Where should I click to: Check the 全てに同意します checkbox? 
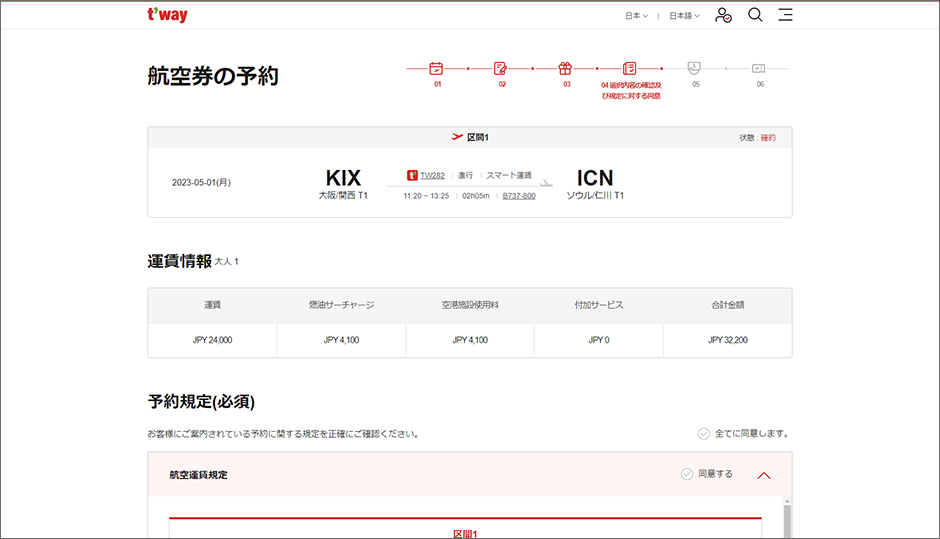tap(704, 434)
